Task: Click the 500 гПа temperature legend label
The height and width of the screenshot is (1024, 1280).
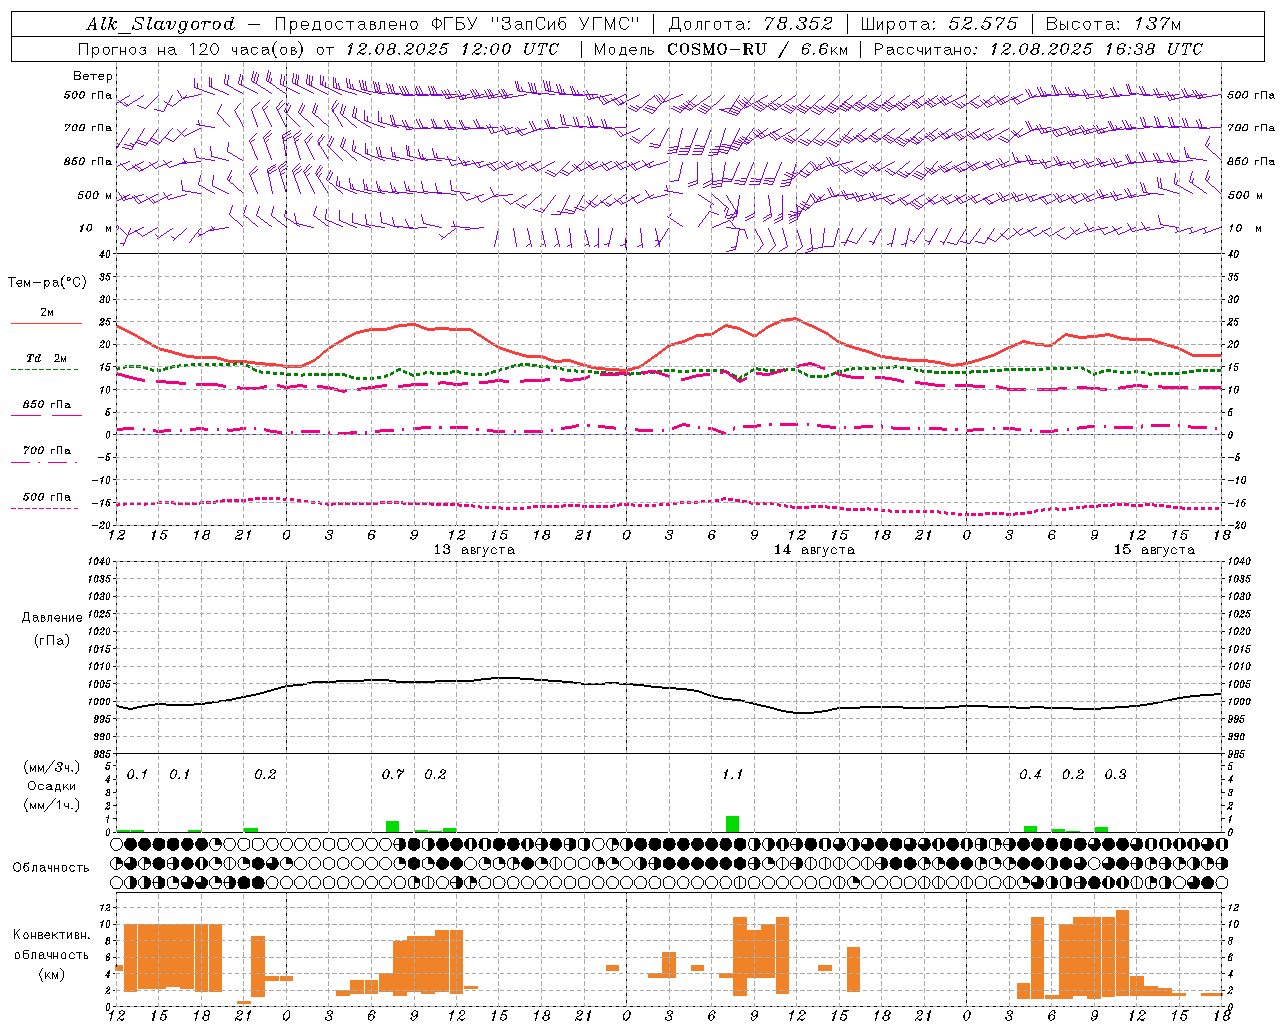Action: [x=47, y=496]
